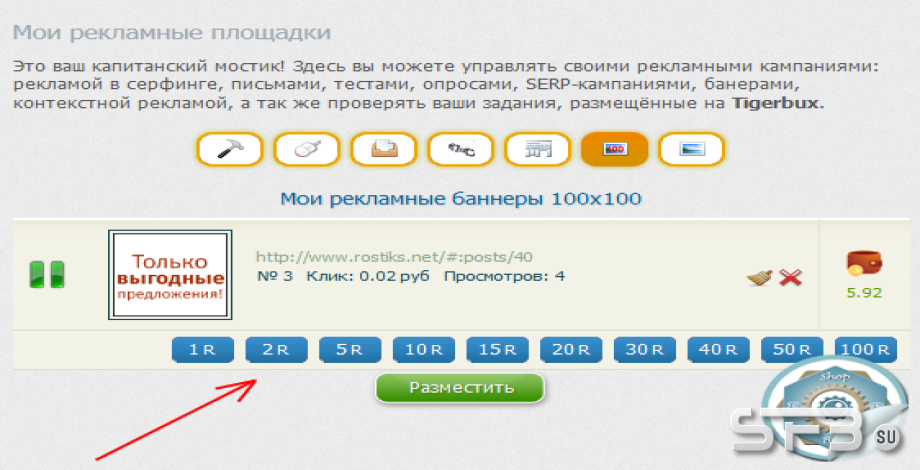
Task: Choose the 50 R top-up button
Action: 792,350
